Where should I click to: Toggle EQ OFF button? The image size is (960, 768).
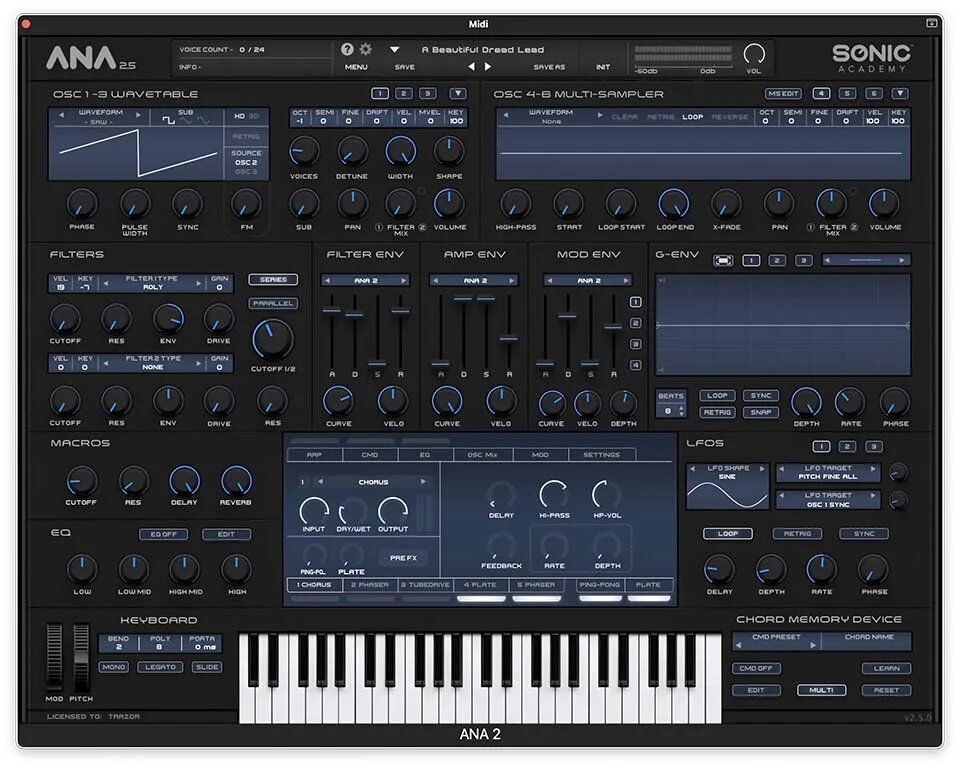(x=163, y=534)
